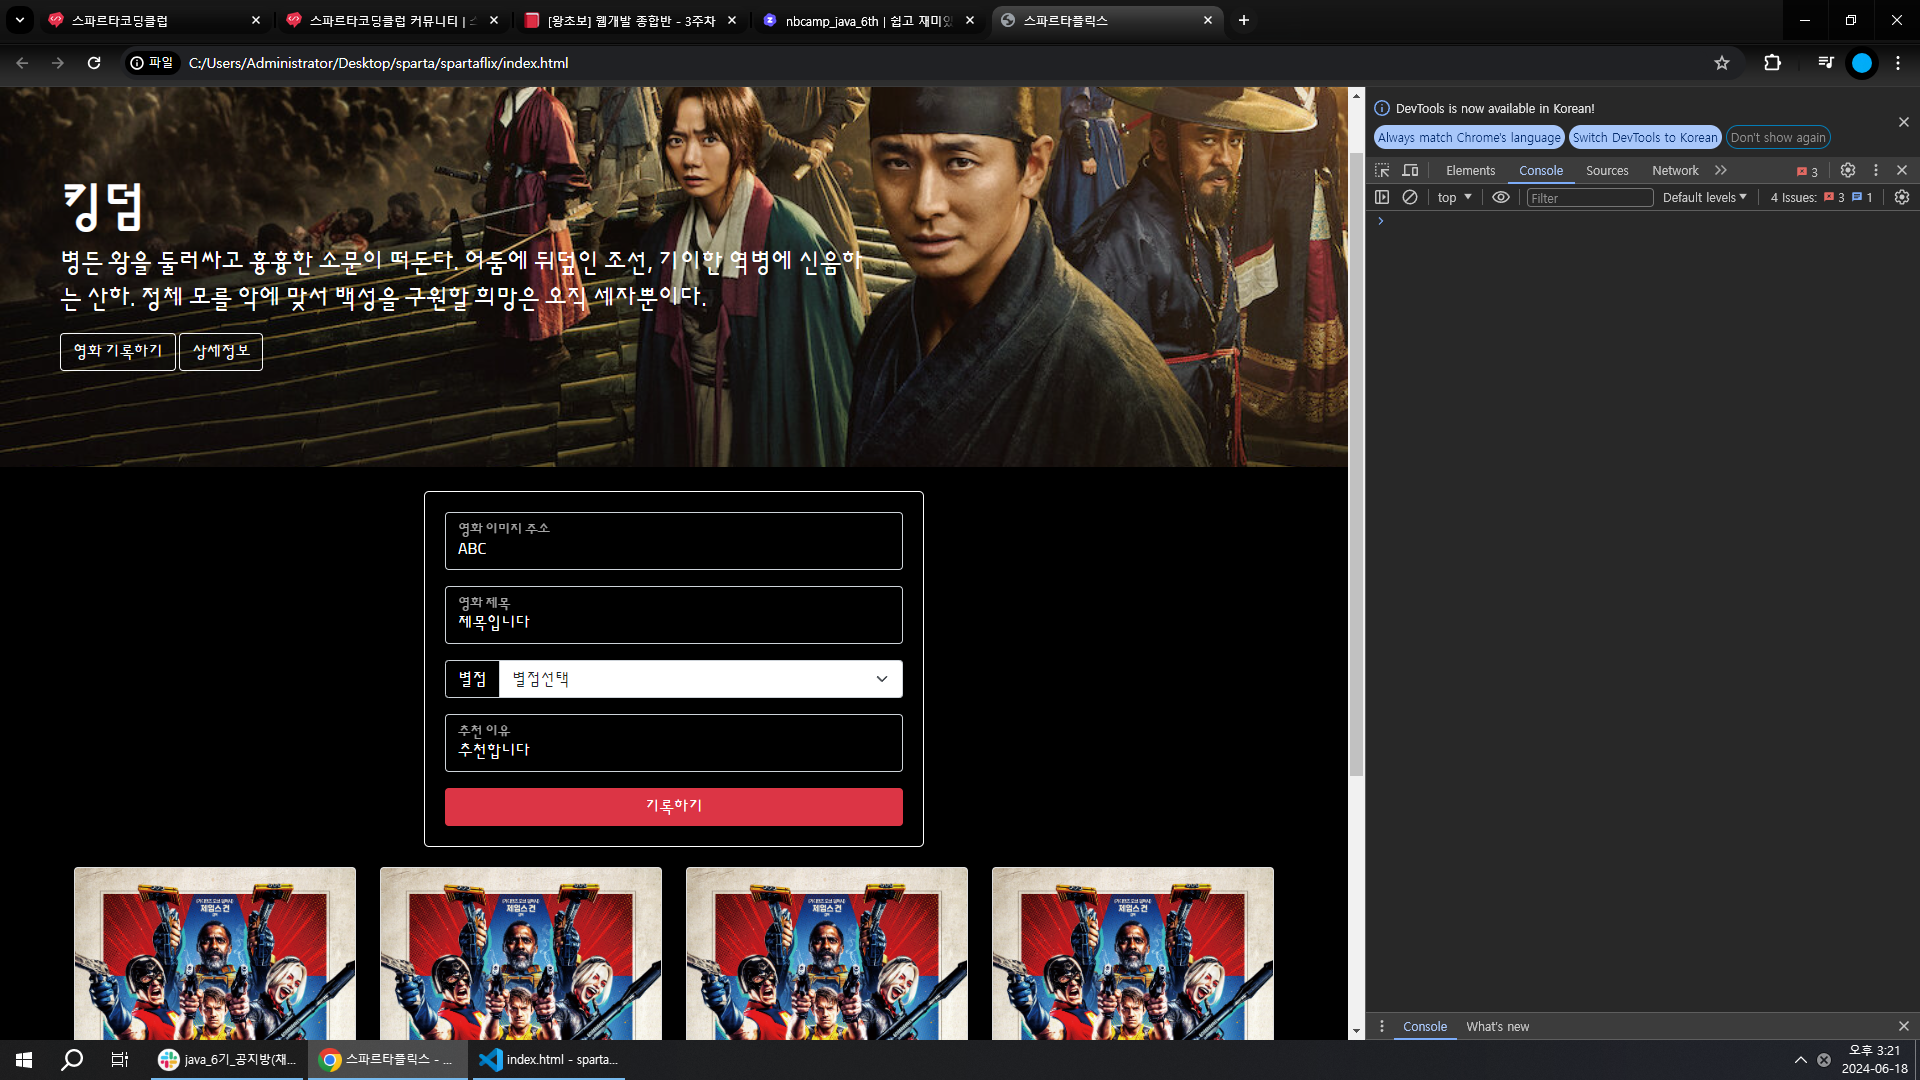Dismiss the DevTools language notification

click(x=1903, y=122)
